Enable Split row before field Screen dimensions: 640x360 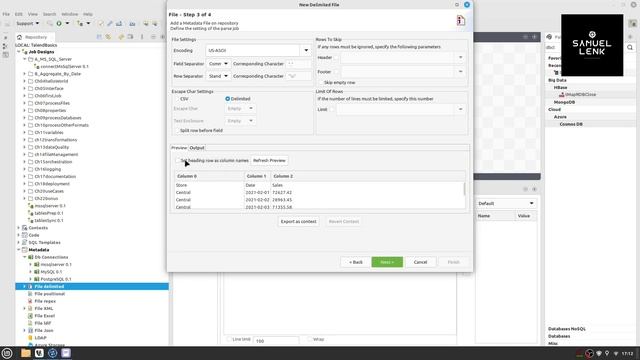[x=177, y=131]
